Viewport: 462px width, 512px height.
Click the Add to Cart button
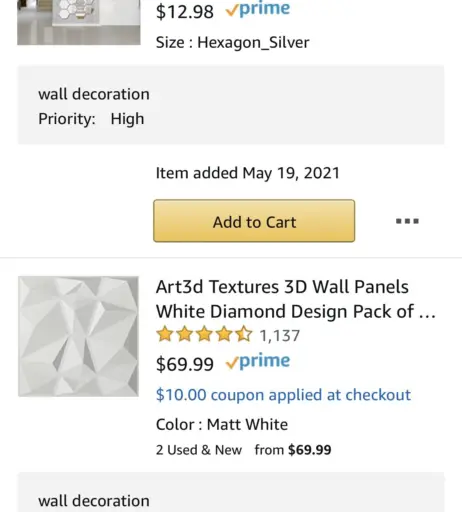pyautogui.click(x=254, y=221)
